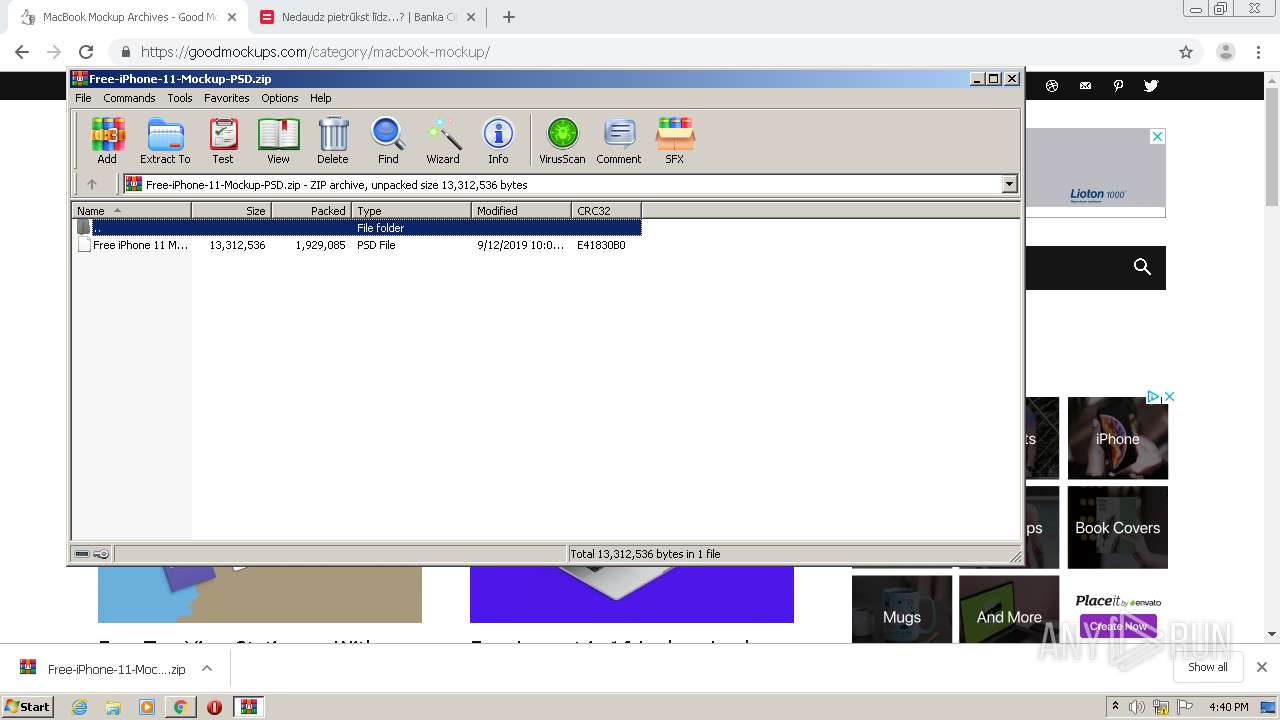Open downloaded Free-iPhone-11-Moc....zip item
Screen dimensions: 1280x720
point(116,669)
